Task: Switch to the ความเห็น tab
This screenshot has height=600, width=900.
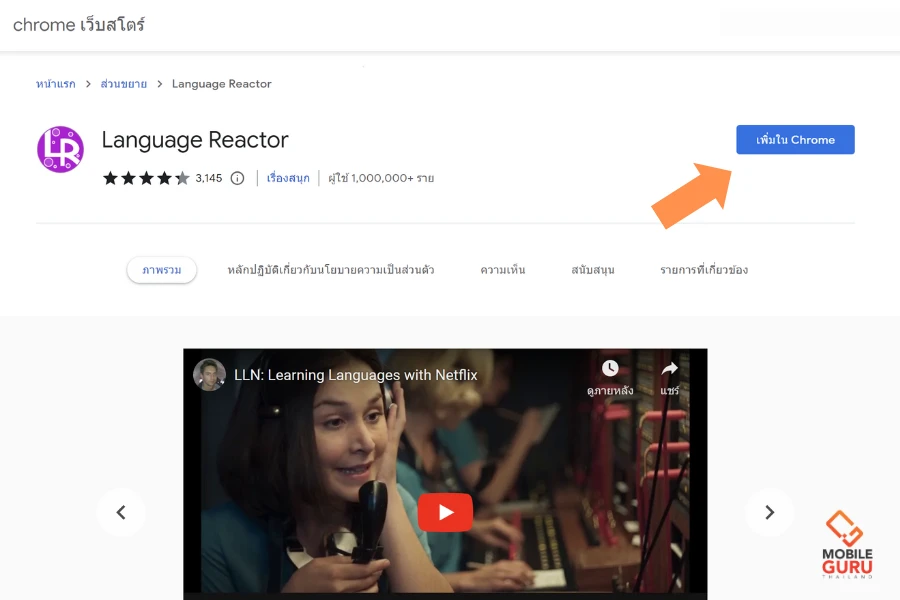Action: [x=502, y=270]
